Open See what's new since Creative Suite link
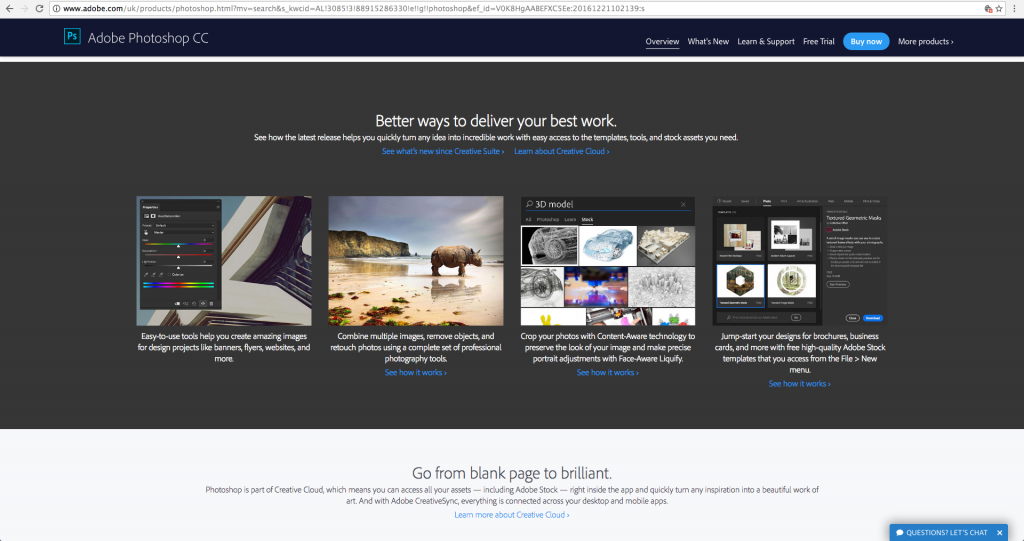 [x=443, y=151]
